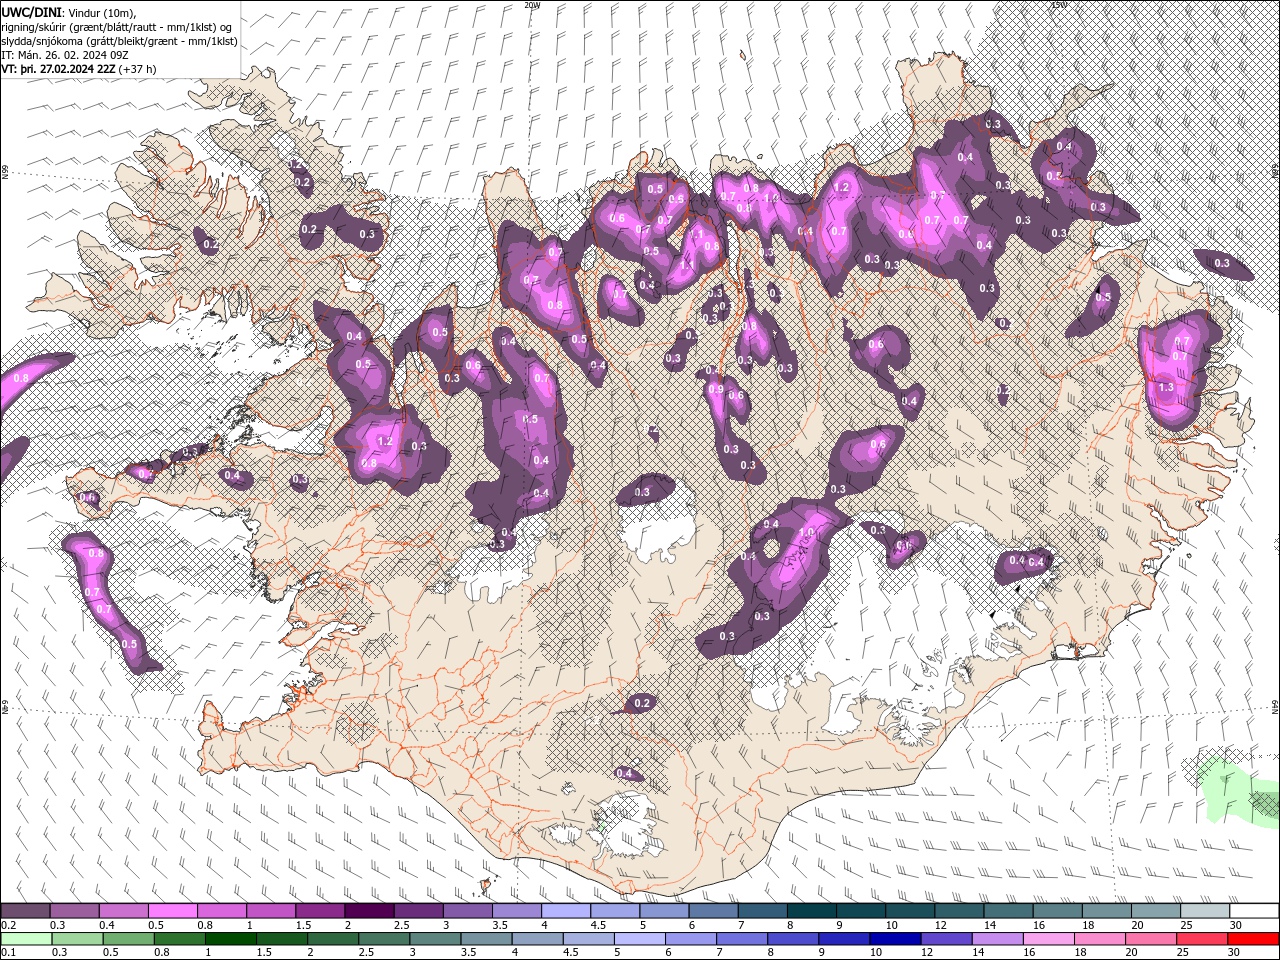Click the '(grátt/bleikt/grænt - mm/1klst)' text
The image size is (1280, 960).
click(160, 41)
